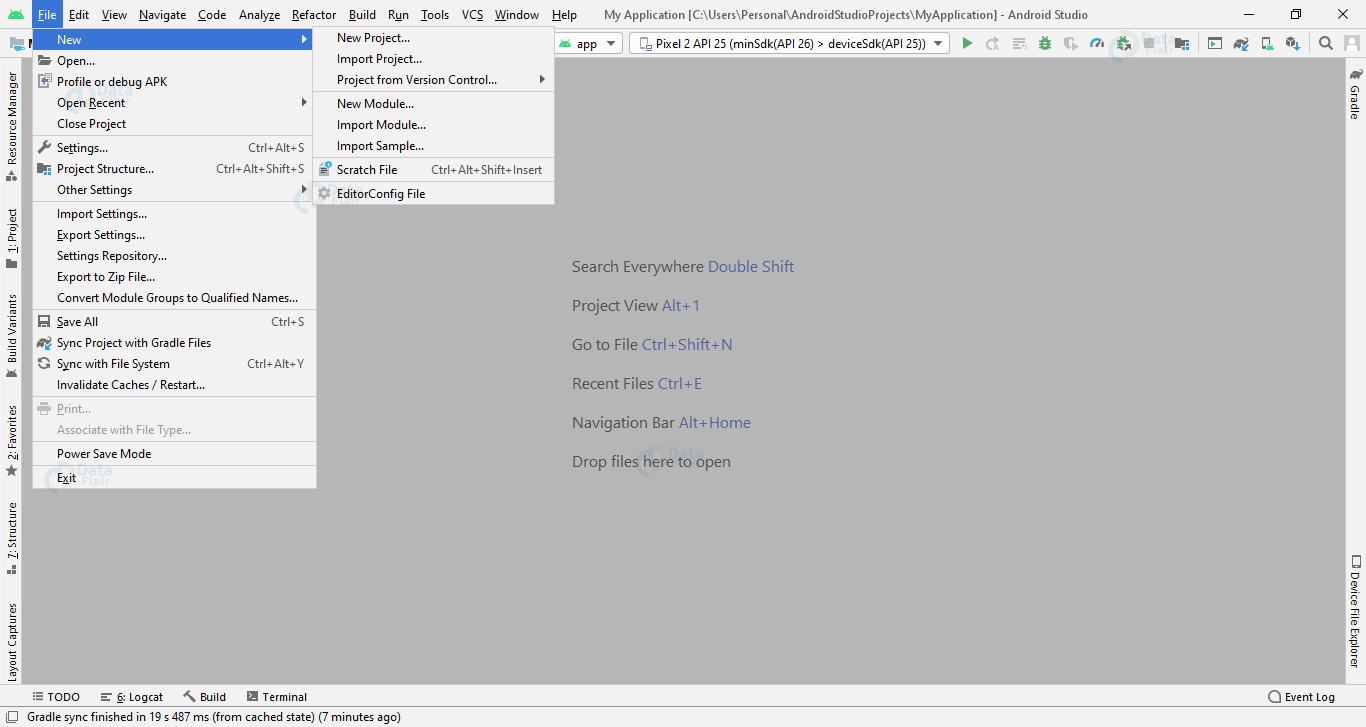Run app with coverage icon
Screen dimensions: 1366x727
pyautogui.click(x=1071, y=43)
